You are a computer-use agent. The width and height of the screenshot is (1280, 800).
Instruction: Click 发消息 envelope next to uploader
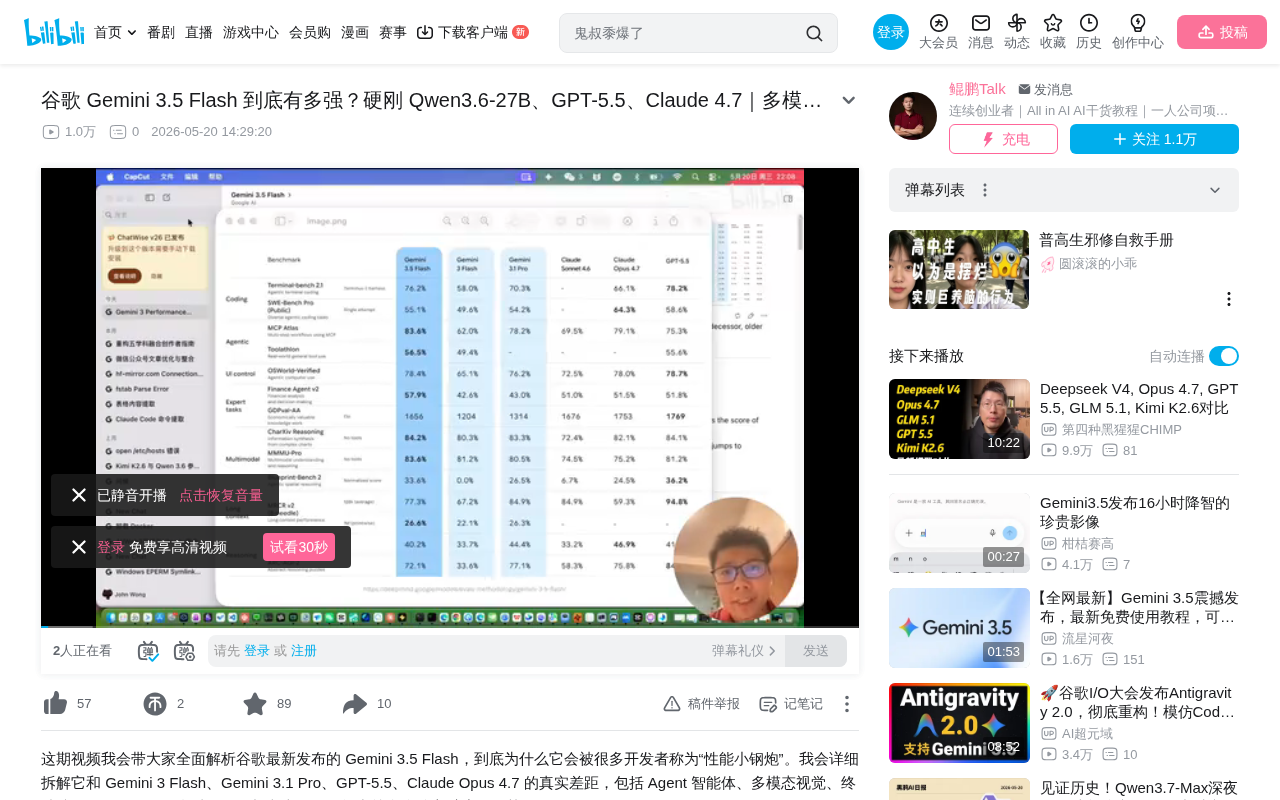pos(1046,89)
